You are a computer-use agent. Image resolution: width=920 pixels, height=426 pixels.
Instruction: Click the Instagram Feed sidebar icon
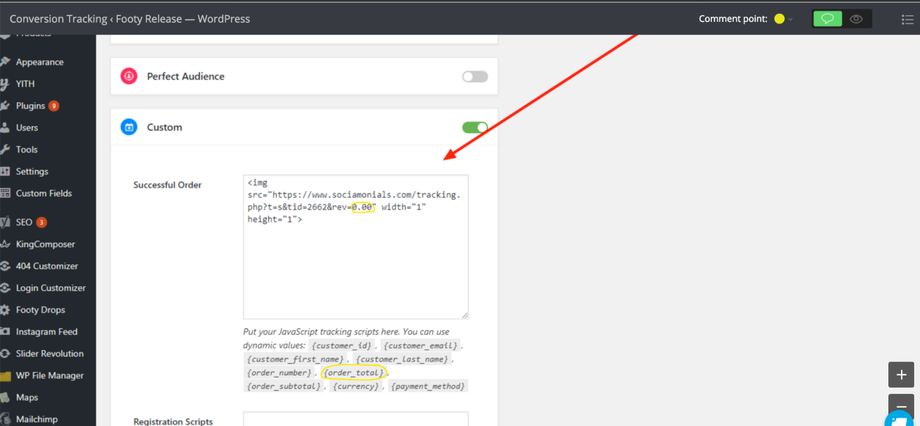click(5, 332)
